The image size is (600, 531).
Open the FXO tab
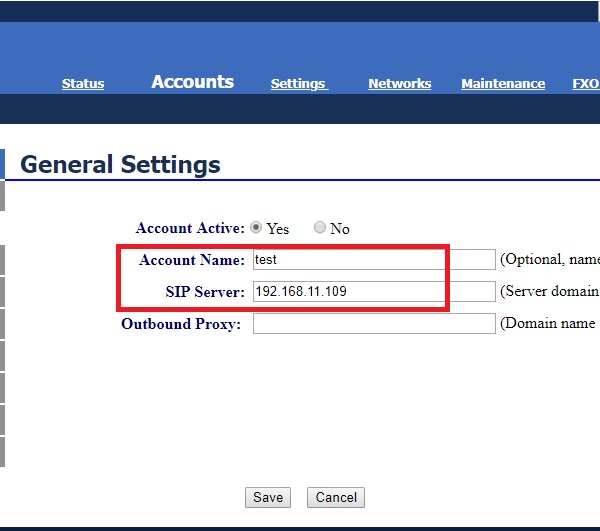585,84
